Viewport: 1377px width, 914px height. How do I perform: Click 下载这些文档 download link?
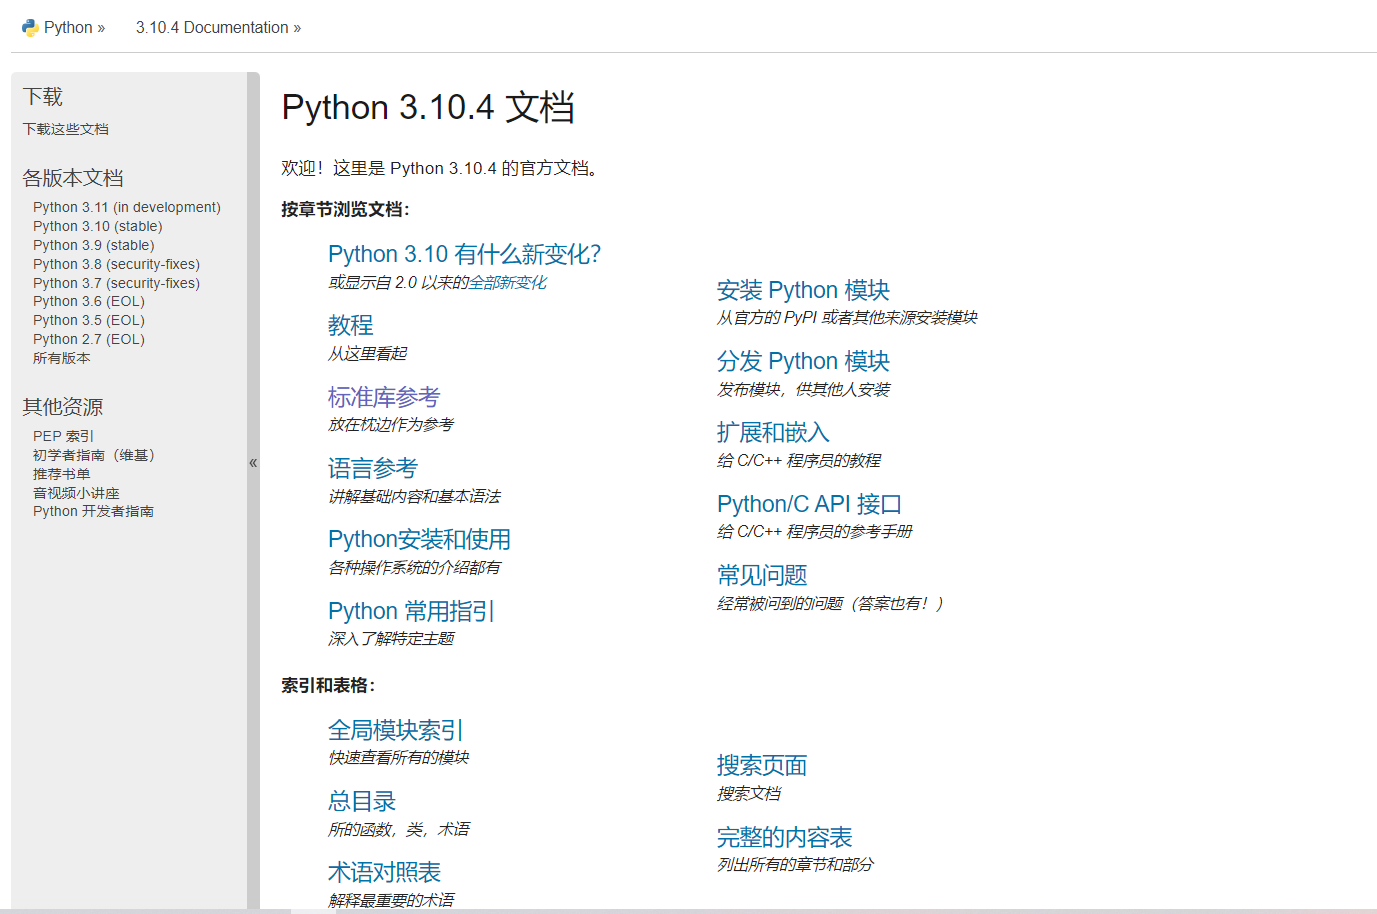pyautogui.click(x=66, y=129)
